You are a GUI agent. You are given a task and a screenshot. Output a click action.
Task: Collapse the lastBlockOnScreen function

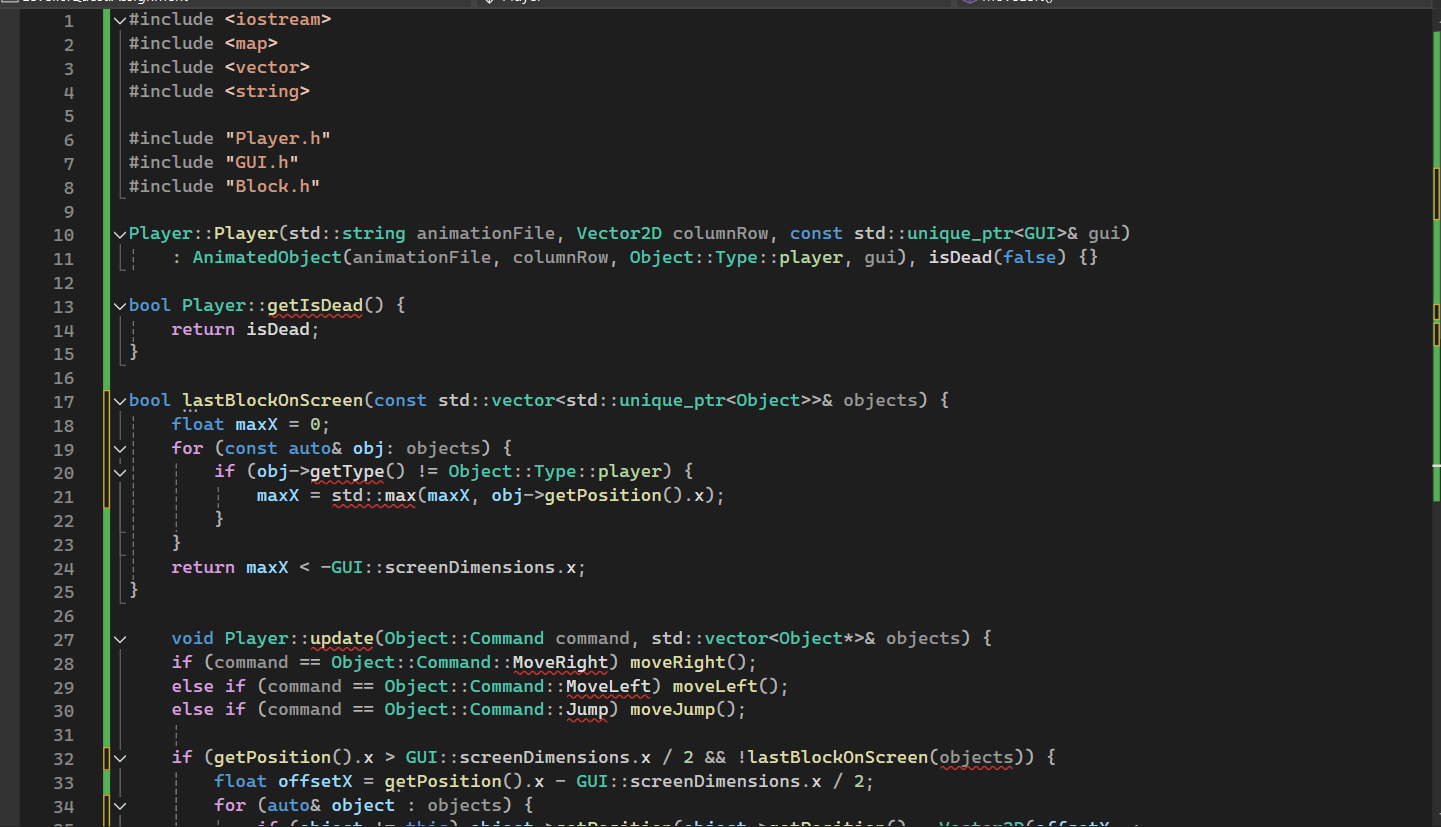click(119, 399)
